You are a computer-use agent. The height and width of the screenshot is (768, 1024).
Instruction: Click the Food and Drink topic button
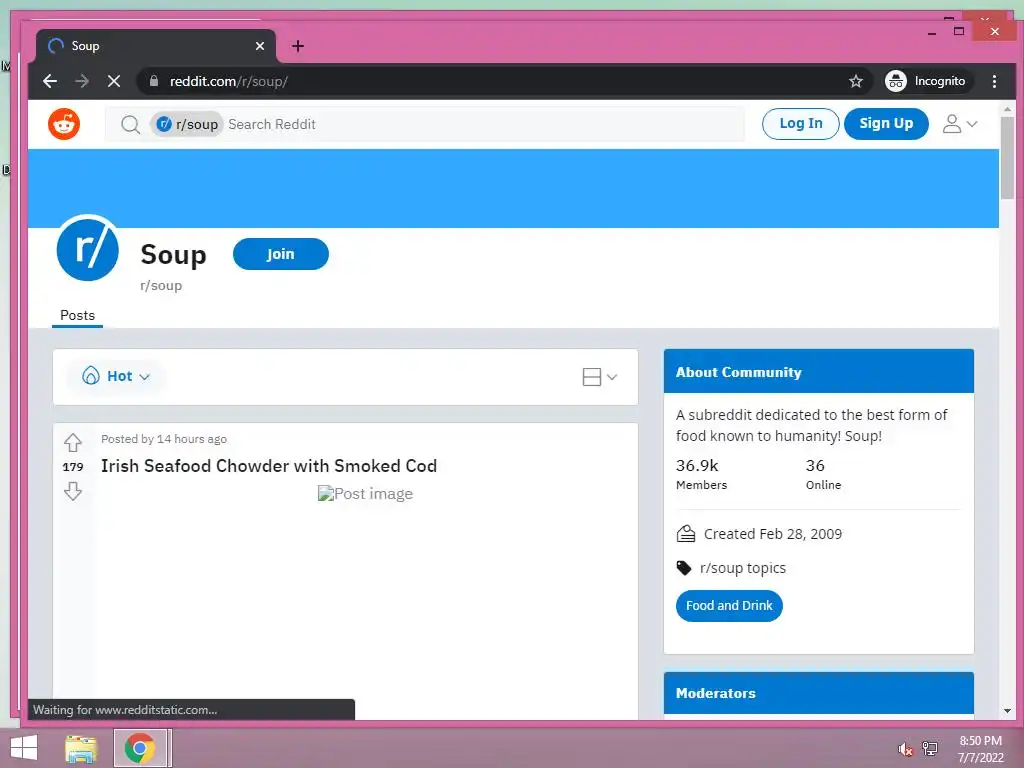(729, 605)
